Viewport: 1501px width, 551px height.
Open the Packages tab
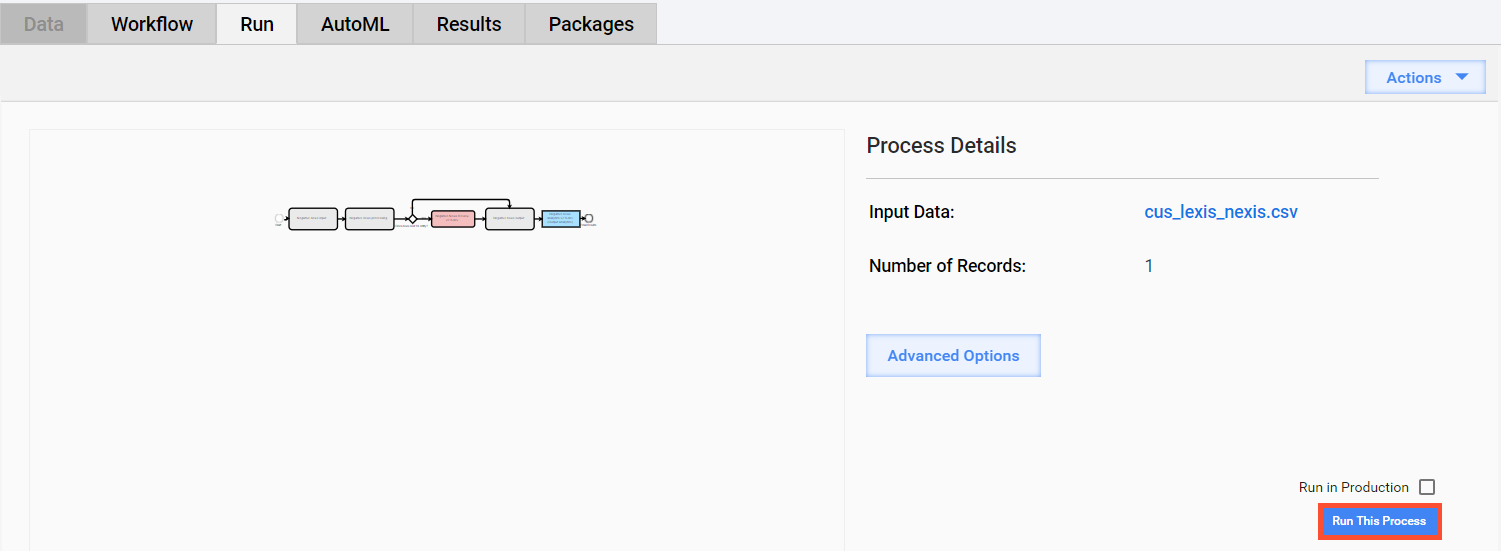(591, 24)
